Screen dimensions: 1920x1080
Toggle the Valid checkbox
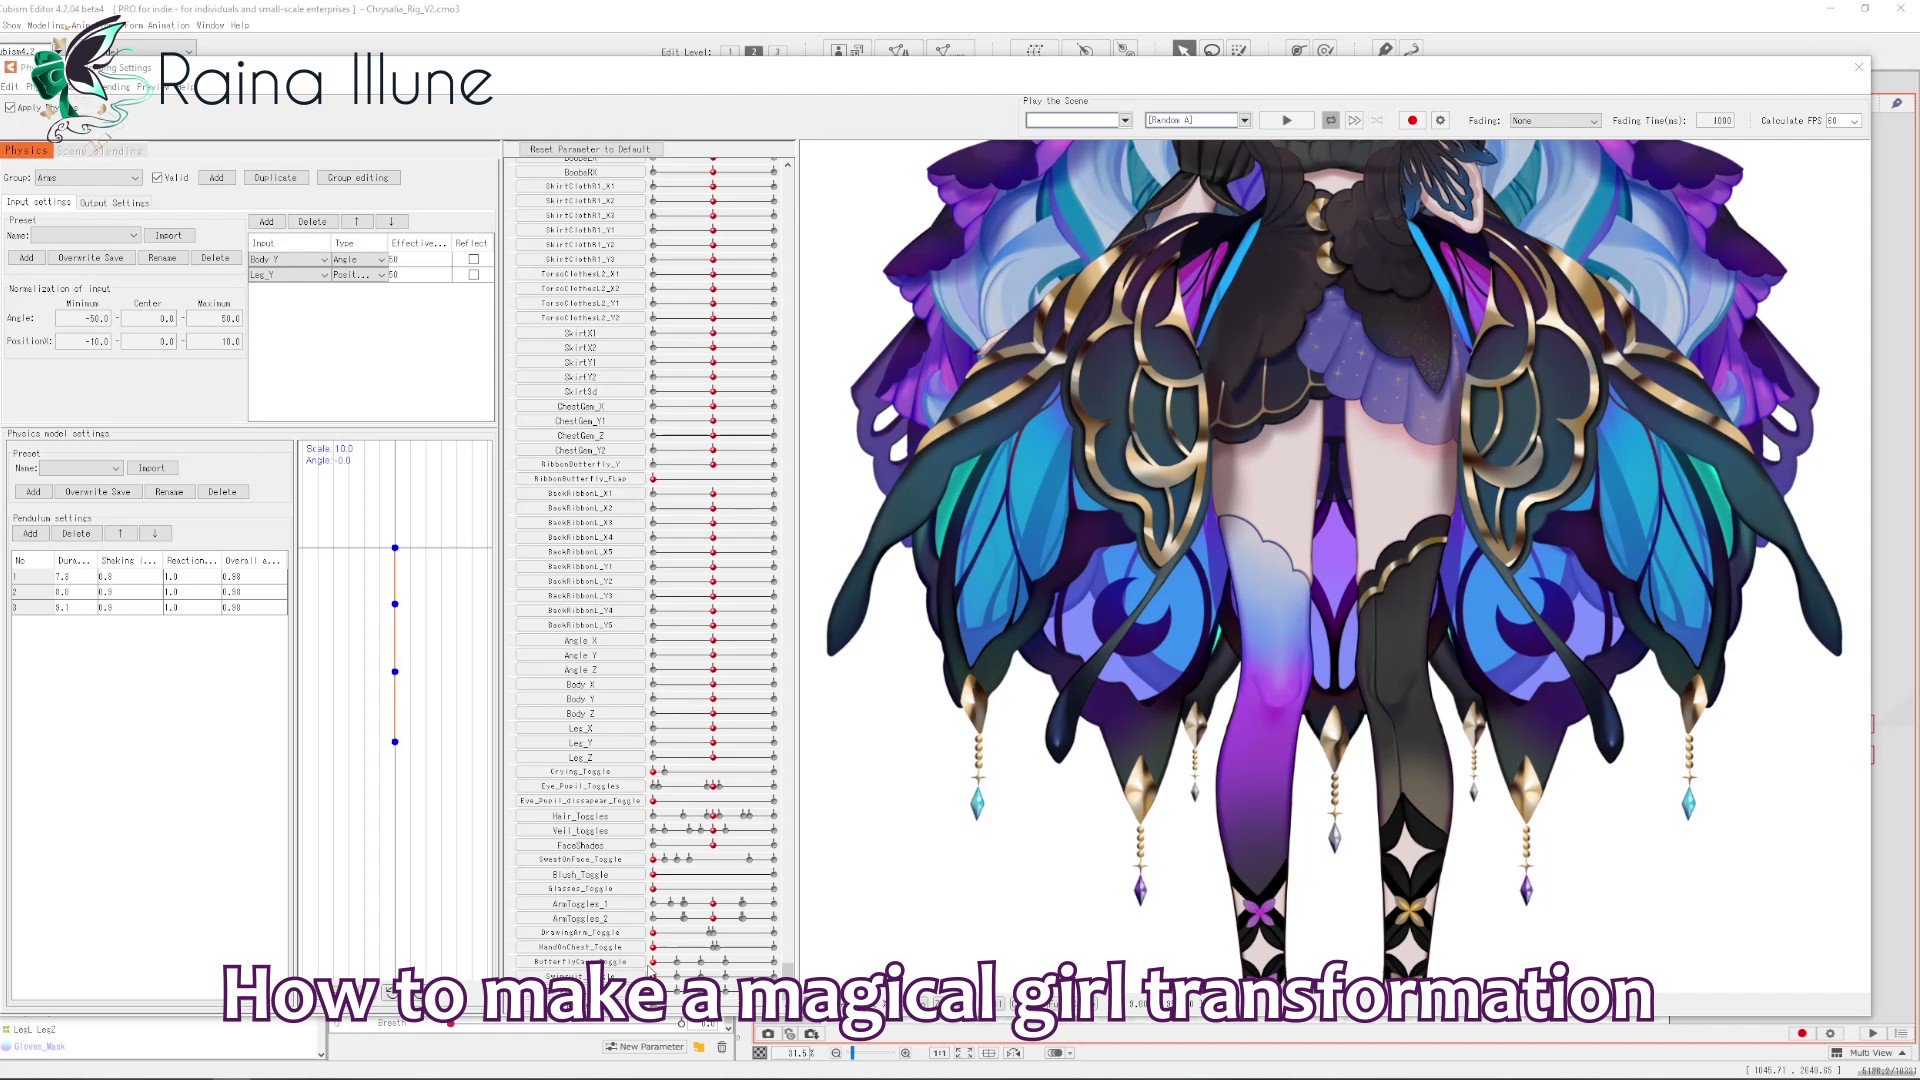click(157, 178)
